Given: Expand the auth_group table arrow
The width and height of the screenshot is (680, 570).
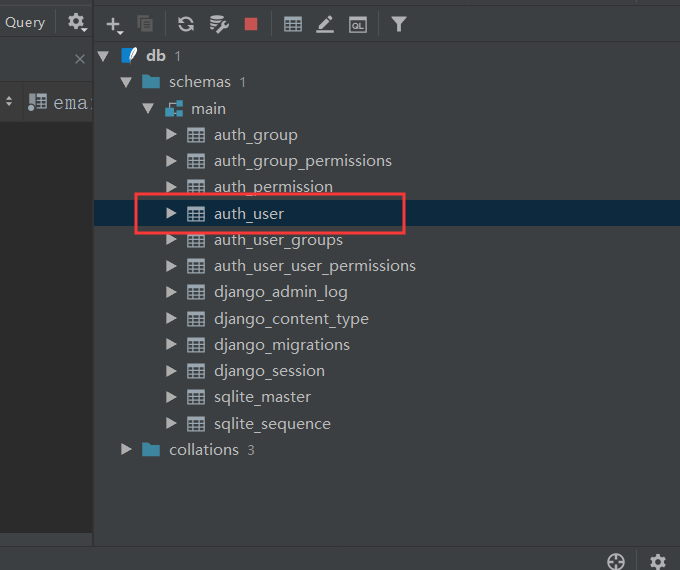Looking at the screenshot, I should click(171, 134).
